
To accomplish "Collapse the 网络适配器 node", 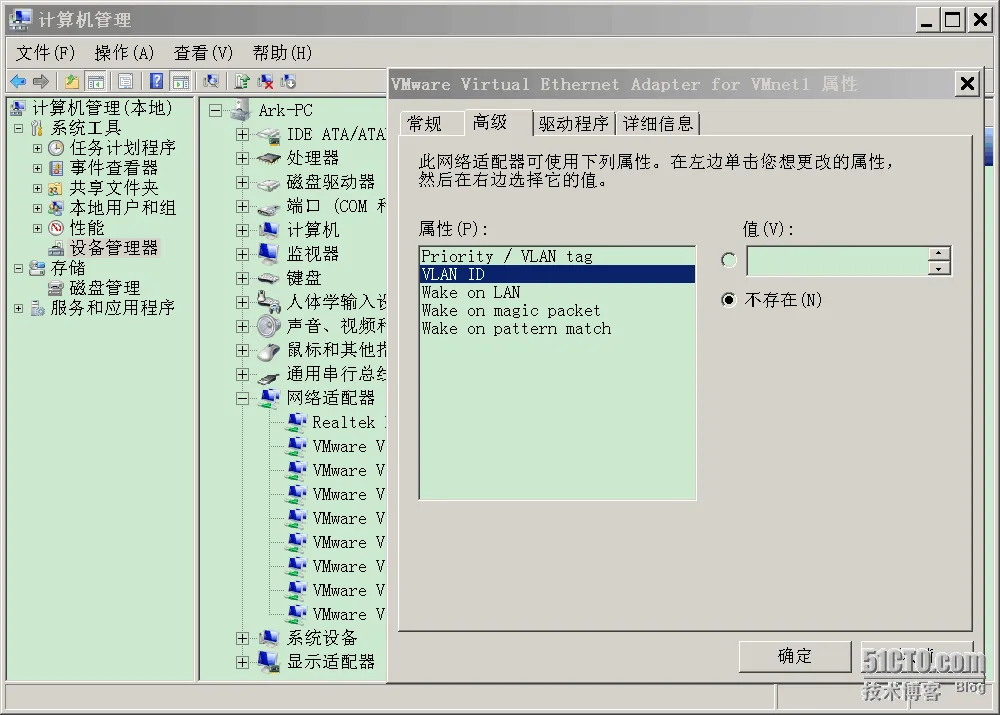I will tap(242, 399).
